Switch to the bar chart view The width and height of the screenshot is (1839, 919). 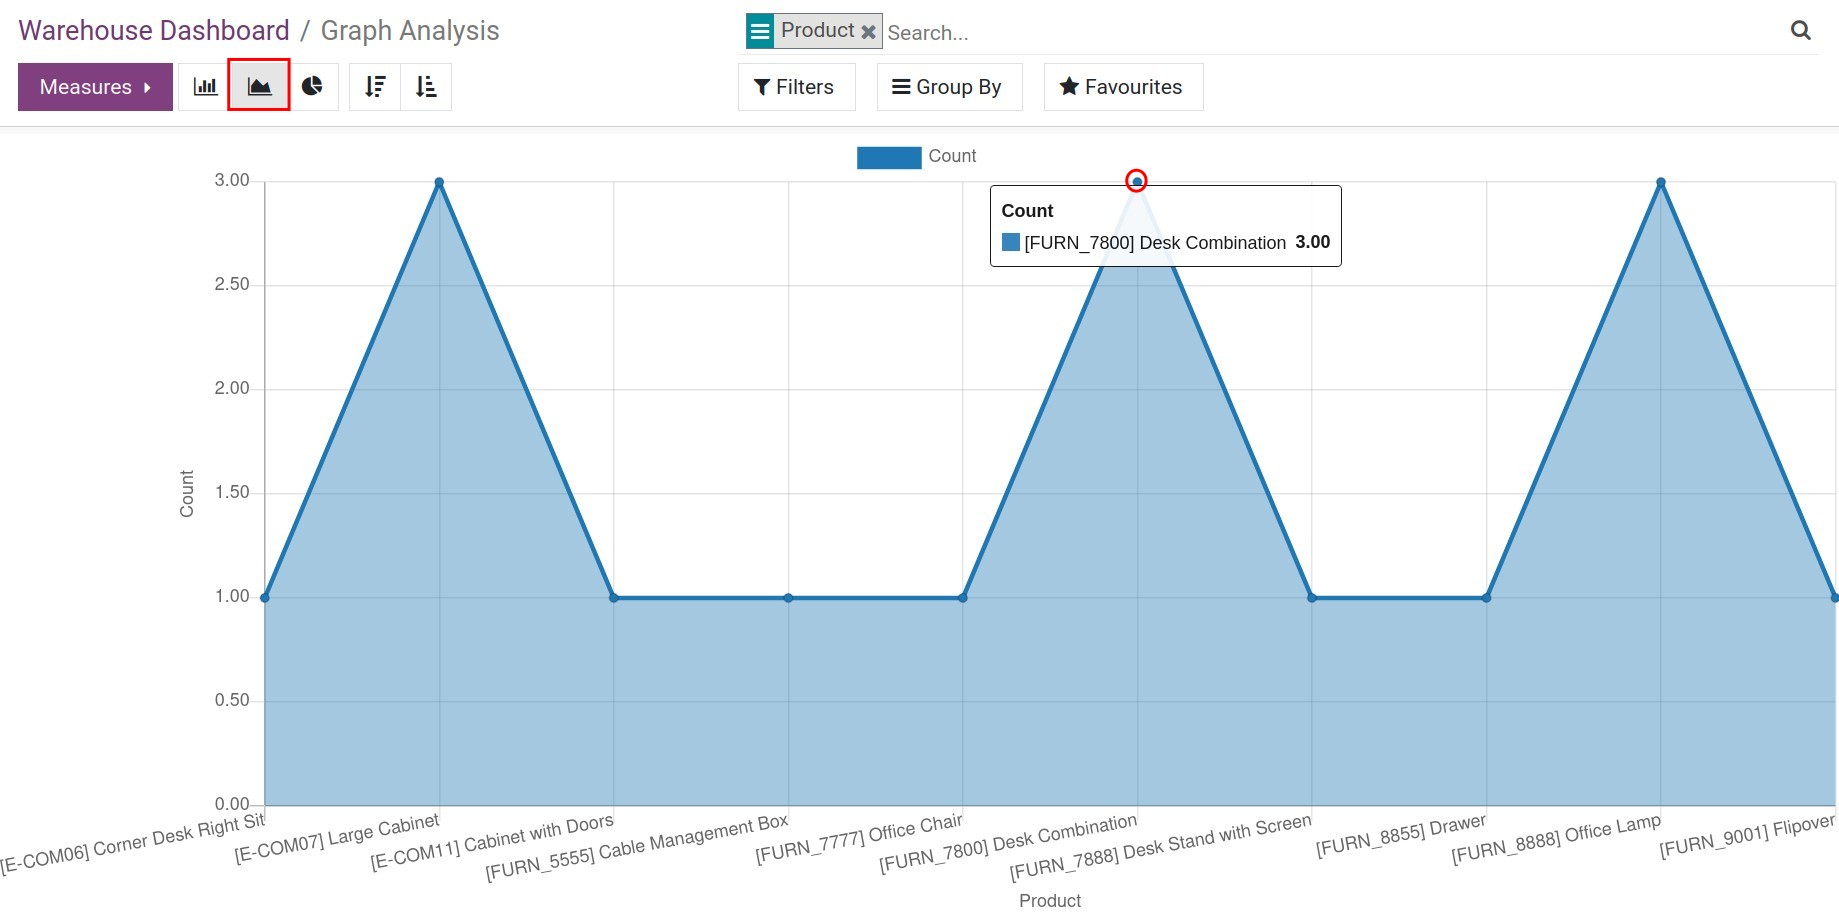205,87
